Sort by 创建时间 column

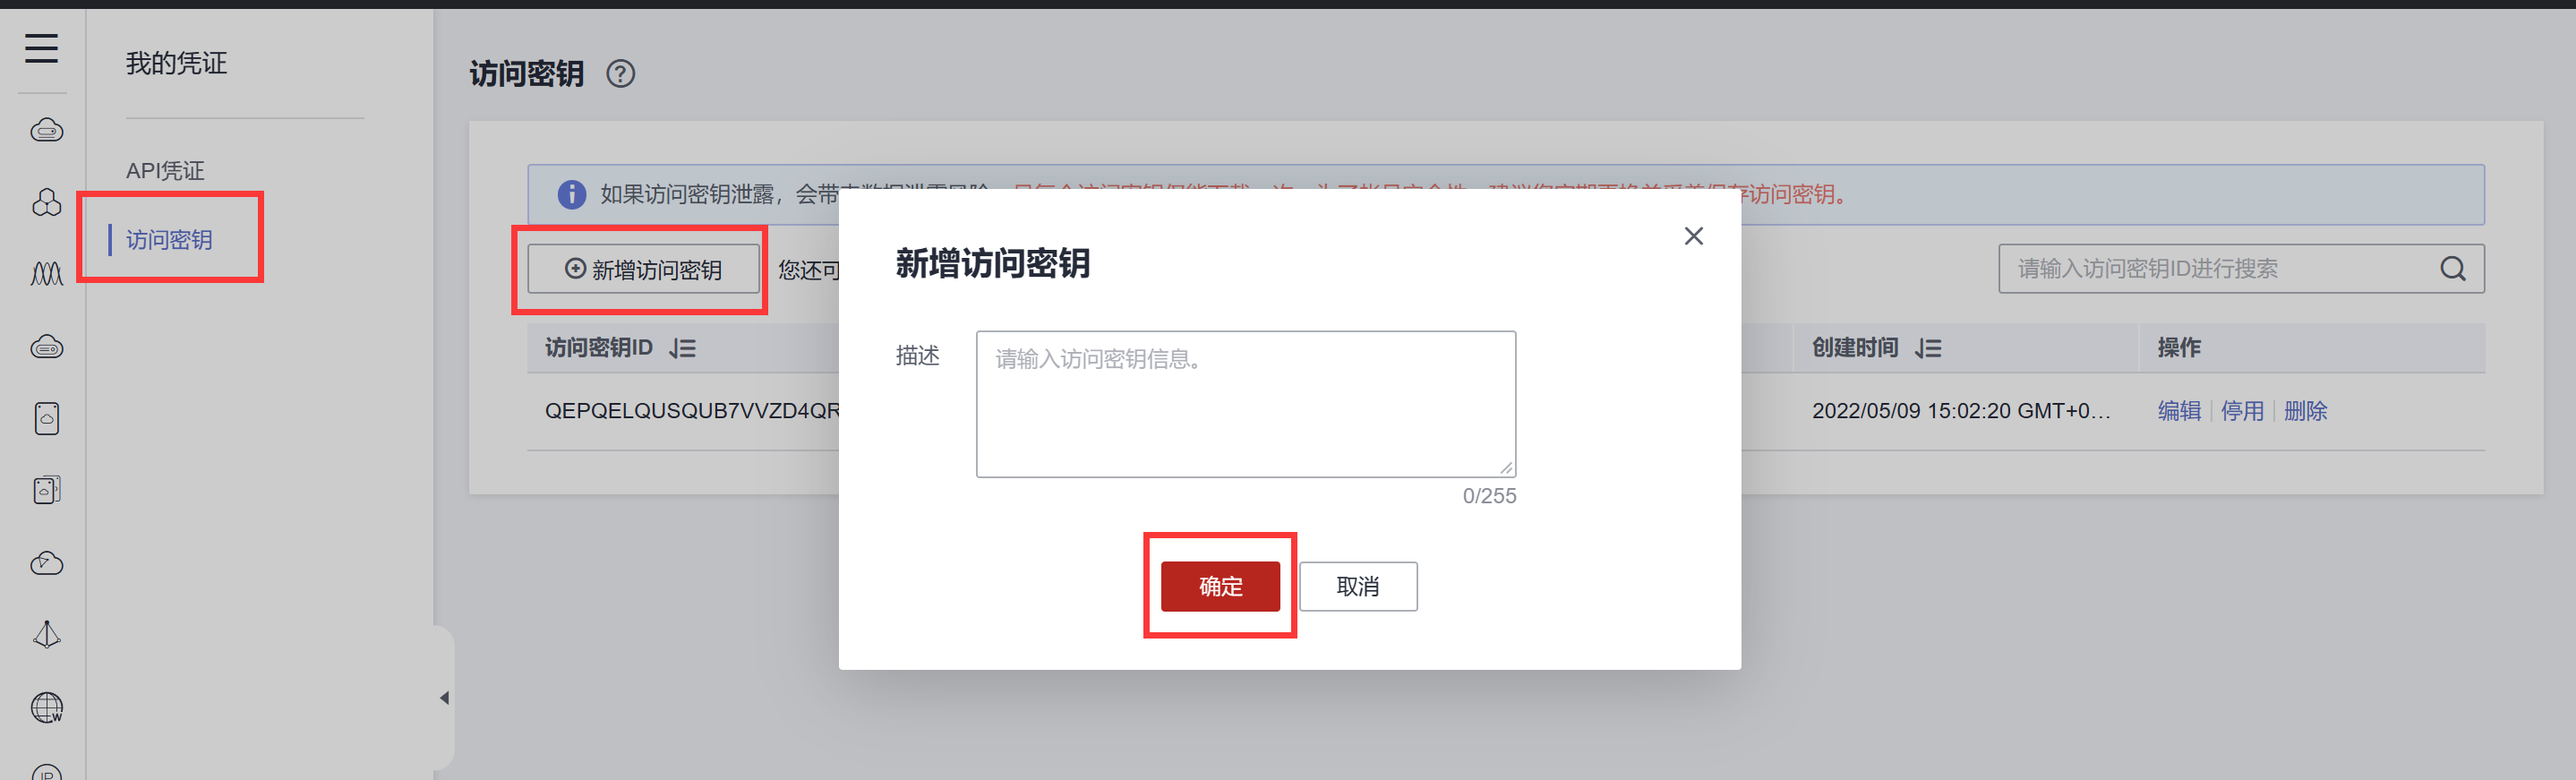tap(1928, 348)
